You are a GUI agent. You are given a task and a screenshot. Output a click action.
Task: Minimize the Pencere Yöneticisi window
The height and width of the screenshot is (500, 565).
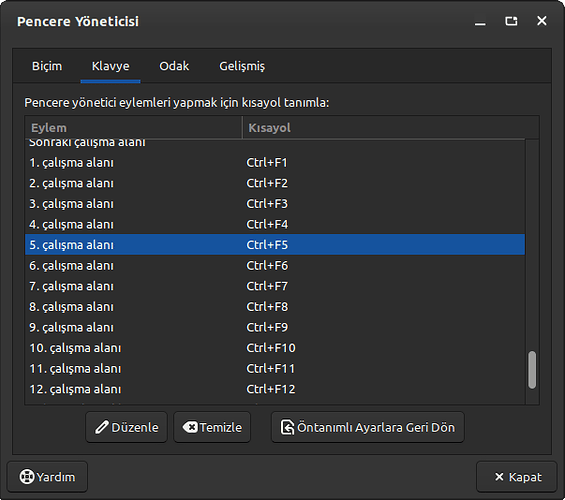(480, 22)
